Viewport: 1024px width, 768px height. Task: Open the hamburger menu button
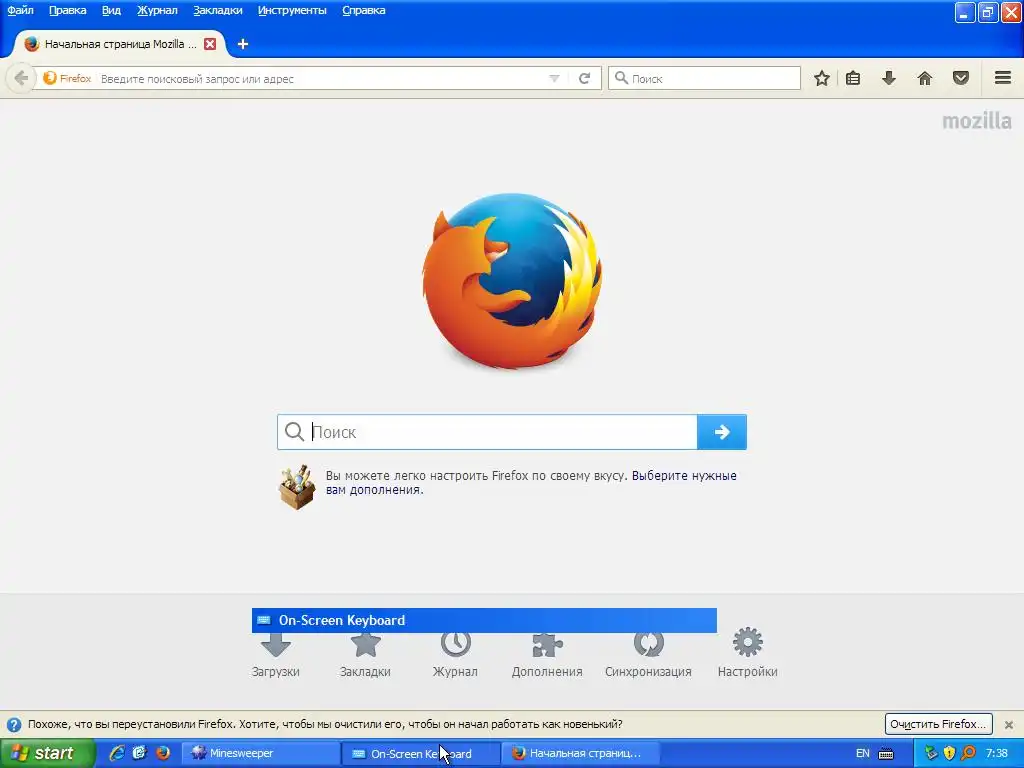[x=1003, y=78]
